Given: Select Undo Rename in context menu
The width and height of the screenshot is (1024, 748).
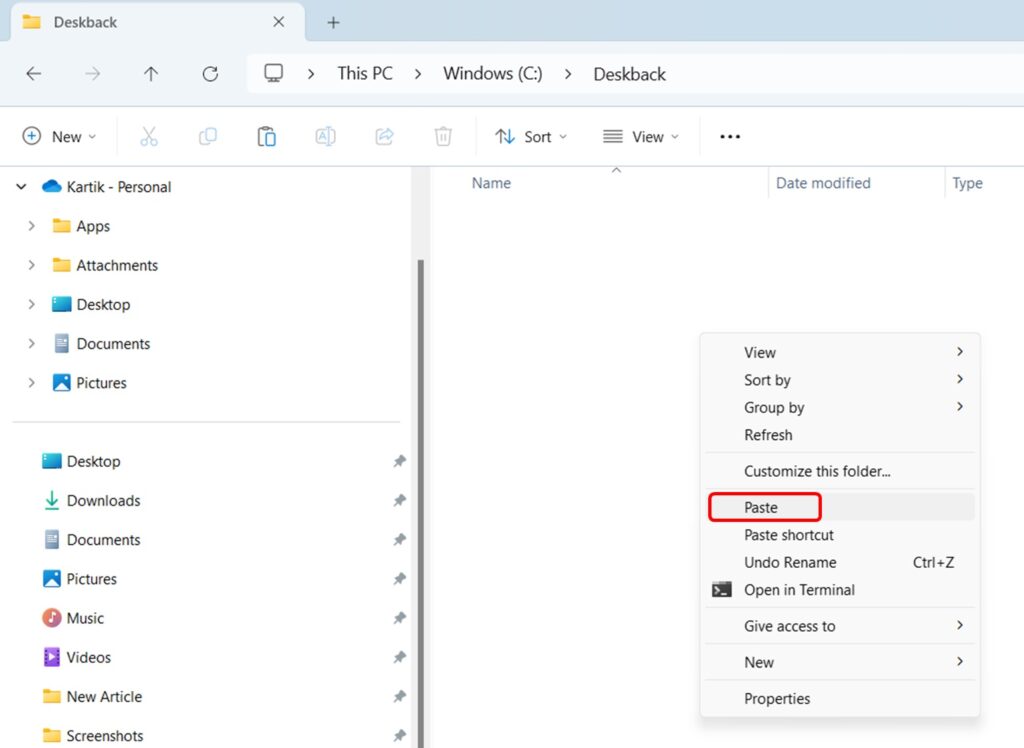Looking at the screenshot, I should (840, 562).
